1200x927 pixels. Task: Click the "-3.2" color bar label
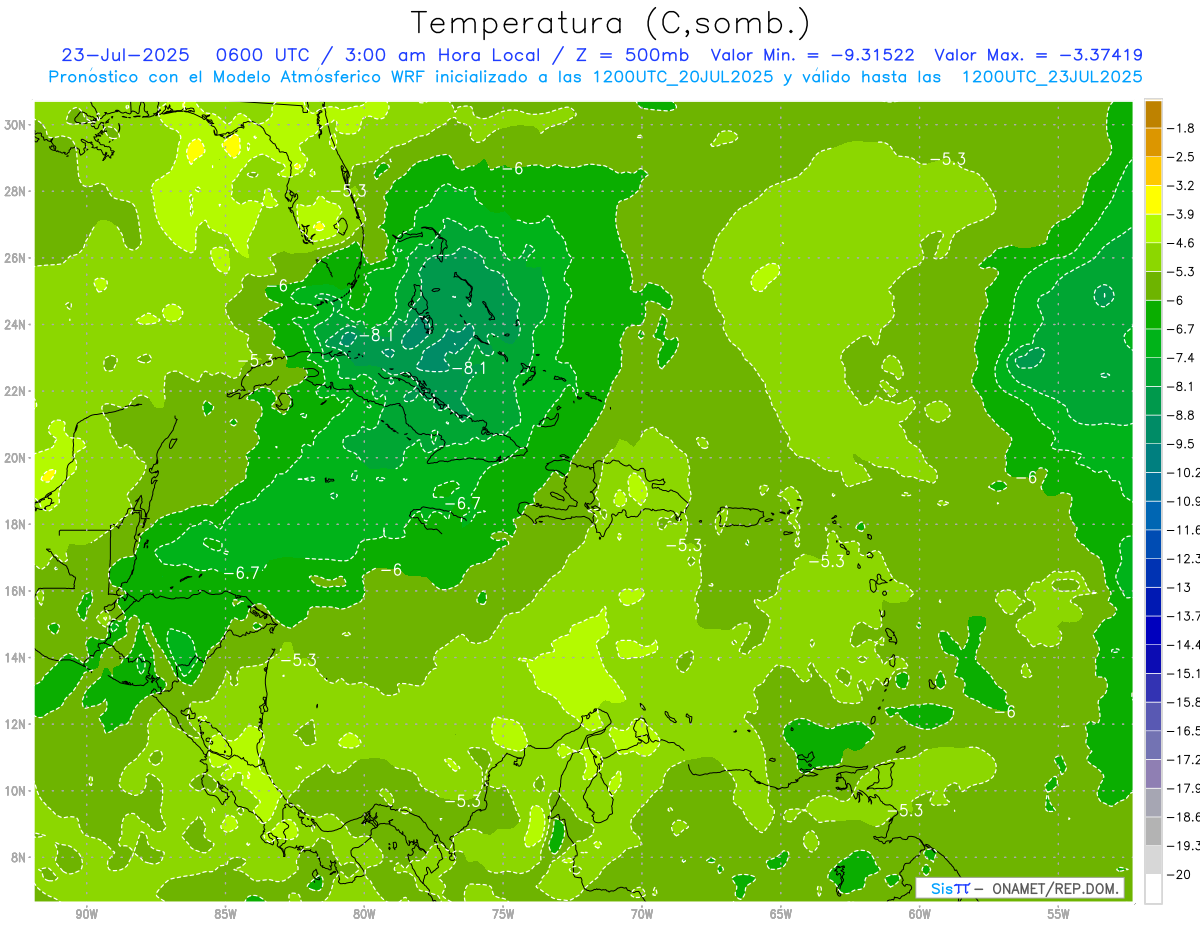tap(1182, 185)
